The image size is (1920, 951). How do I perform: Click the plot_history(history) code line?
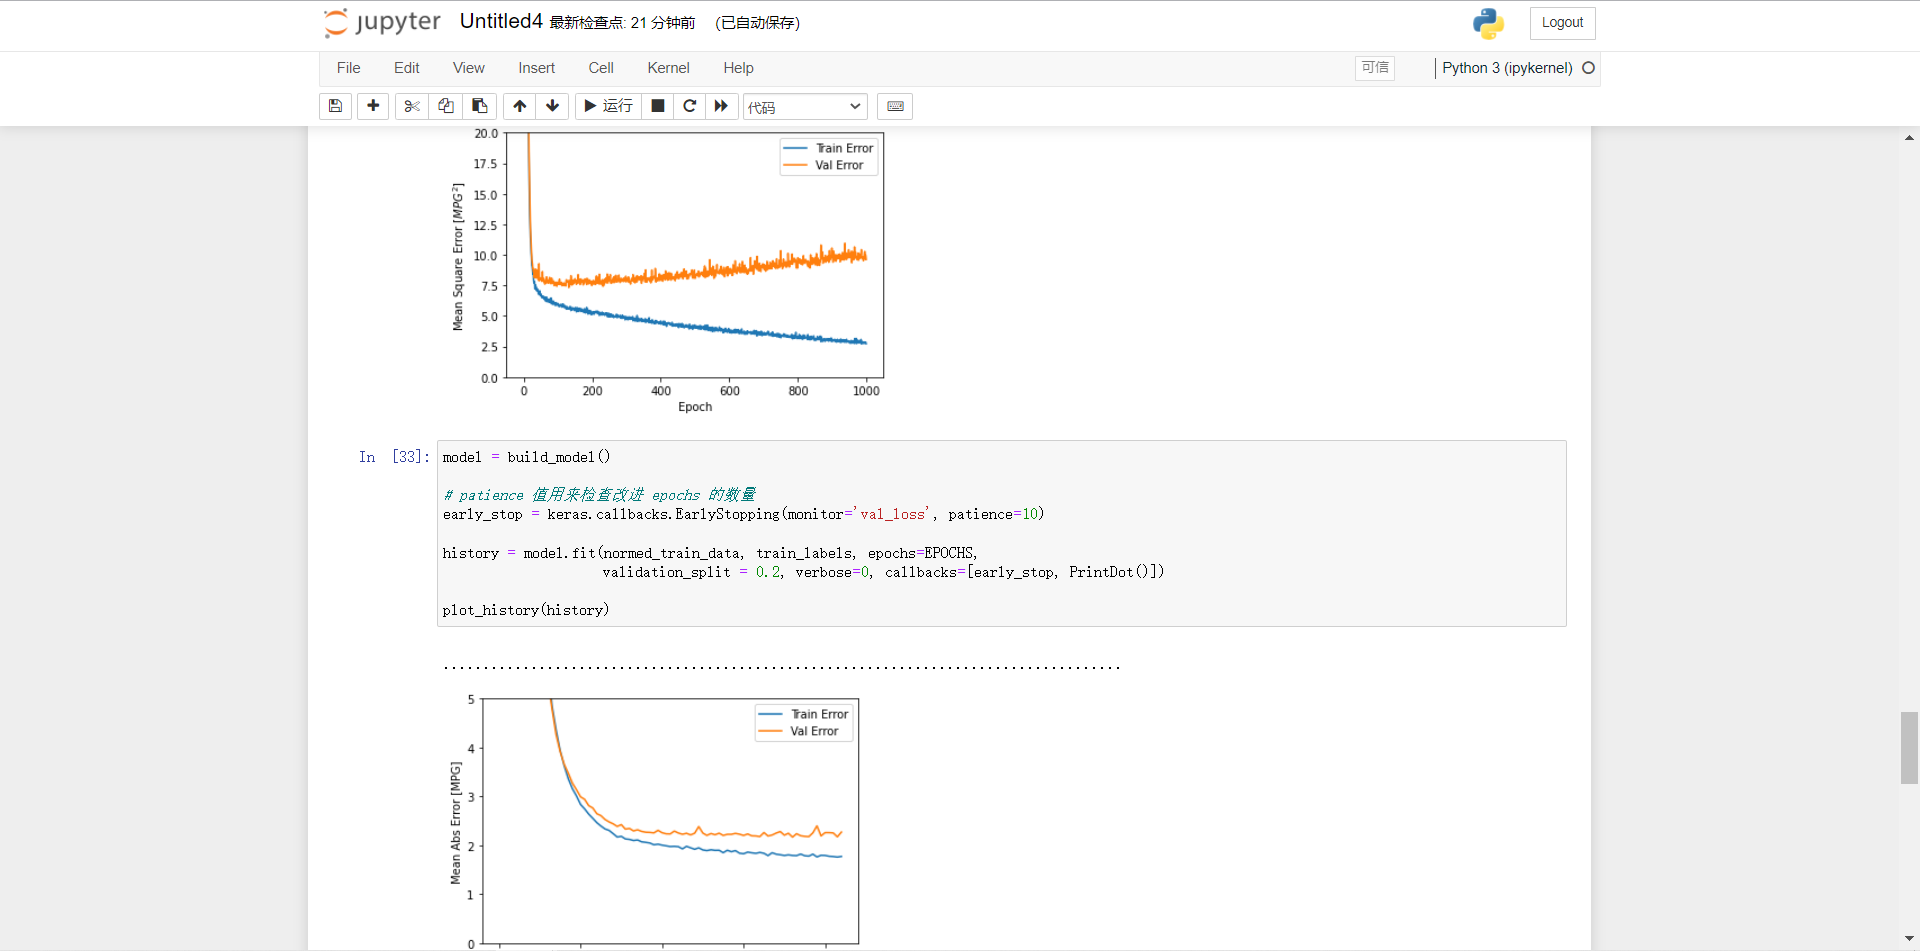coord(526,610)
